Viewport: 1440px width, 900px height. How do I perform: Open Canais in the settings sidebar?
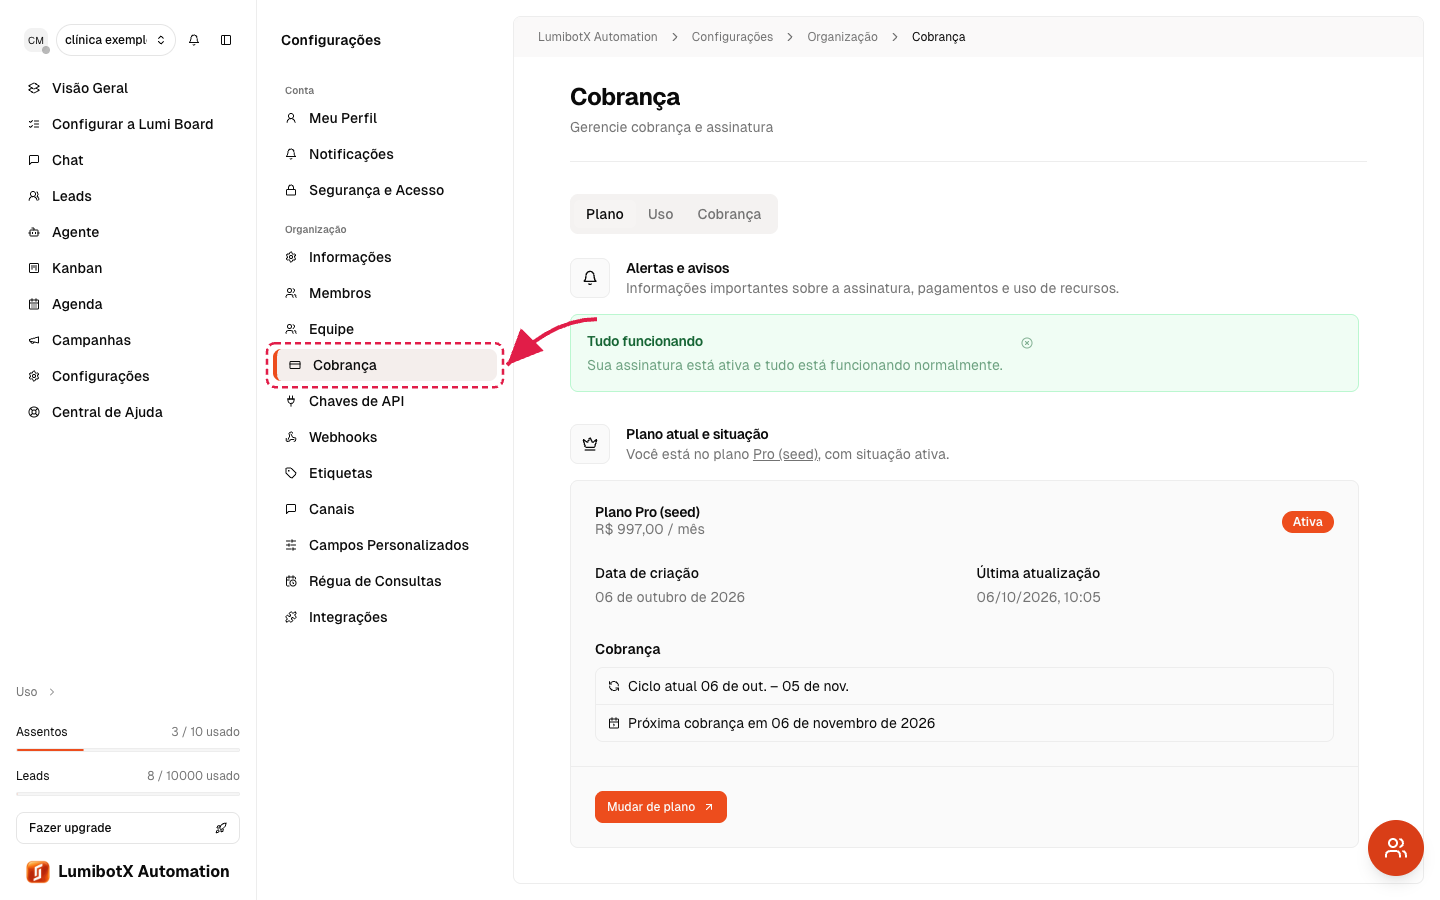tap(385, 509)
